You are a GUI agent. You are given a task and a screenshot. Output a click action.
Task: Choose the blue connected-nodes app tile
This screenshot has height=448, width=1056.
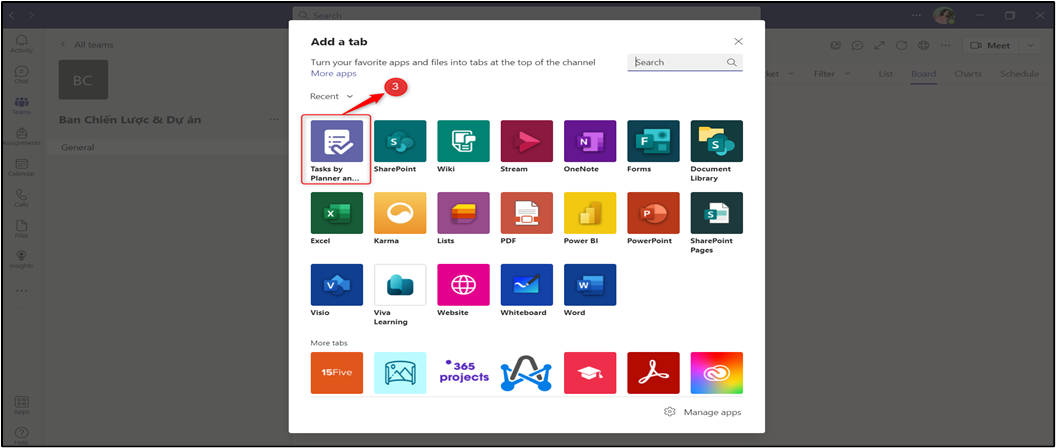[x=527, y=373]
